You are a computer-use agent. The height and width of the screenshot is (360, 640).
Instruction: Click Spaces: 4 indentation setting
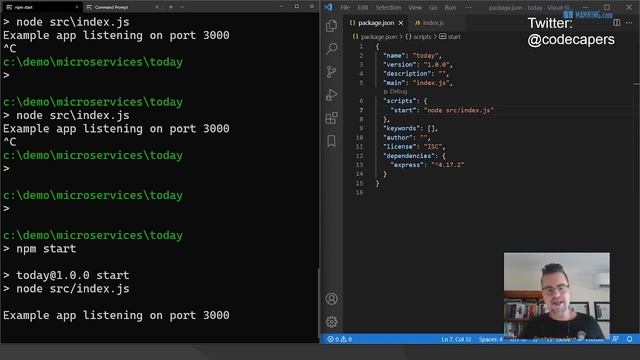(x=490, y=339)
